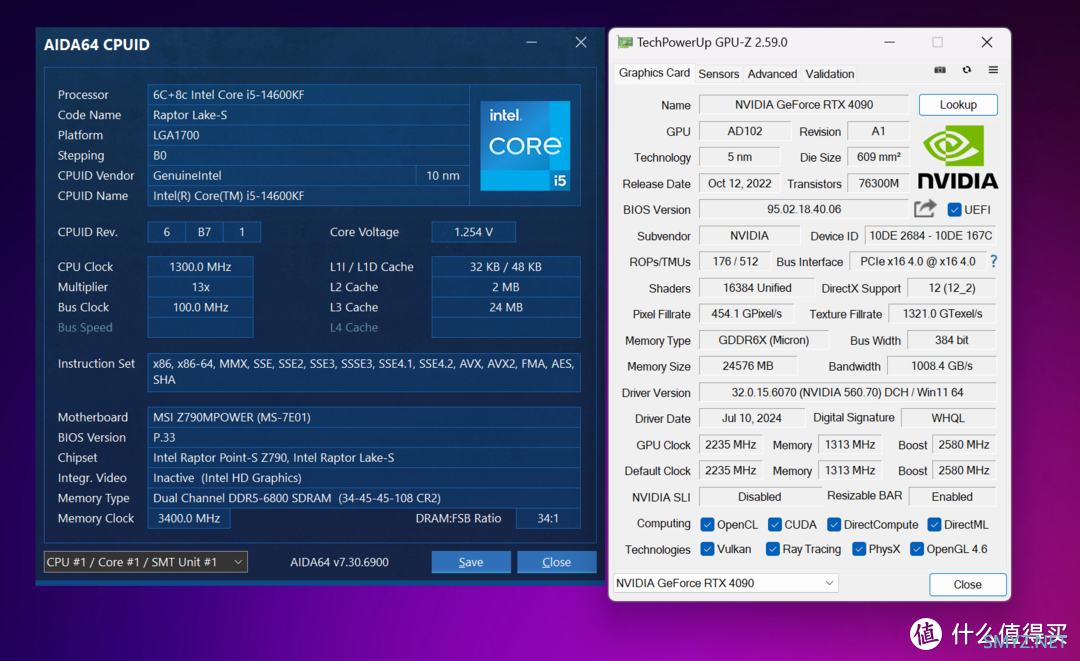Click the Platform value LGA1700
This screenshot has width=1080, height=661.
pos(308,135)
